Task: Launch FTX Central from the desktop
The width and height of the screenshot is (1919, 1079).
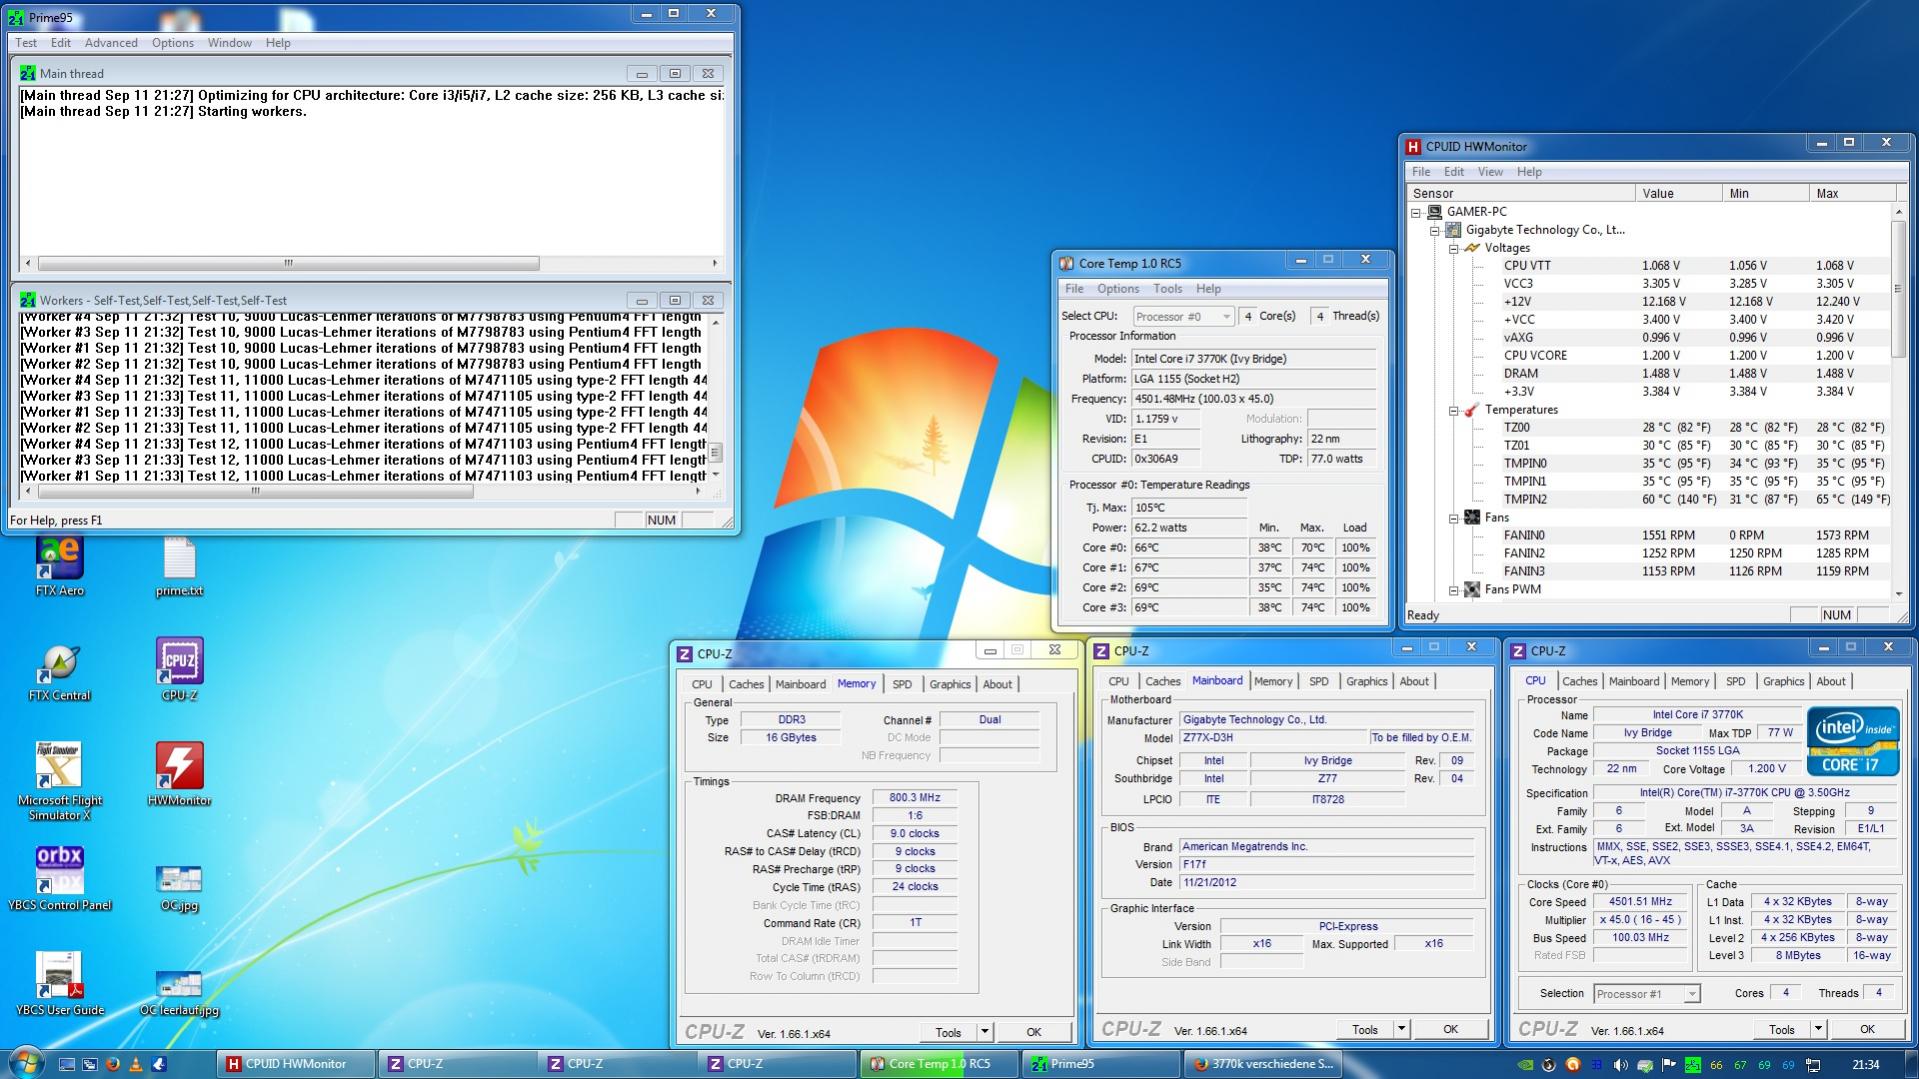Action: point(60,672)
